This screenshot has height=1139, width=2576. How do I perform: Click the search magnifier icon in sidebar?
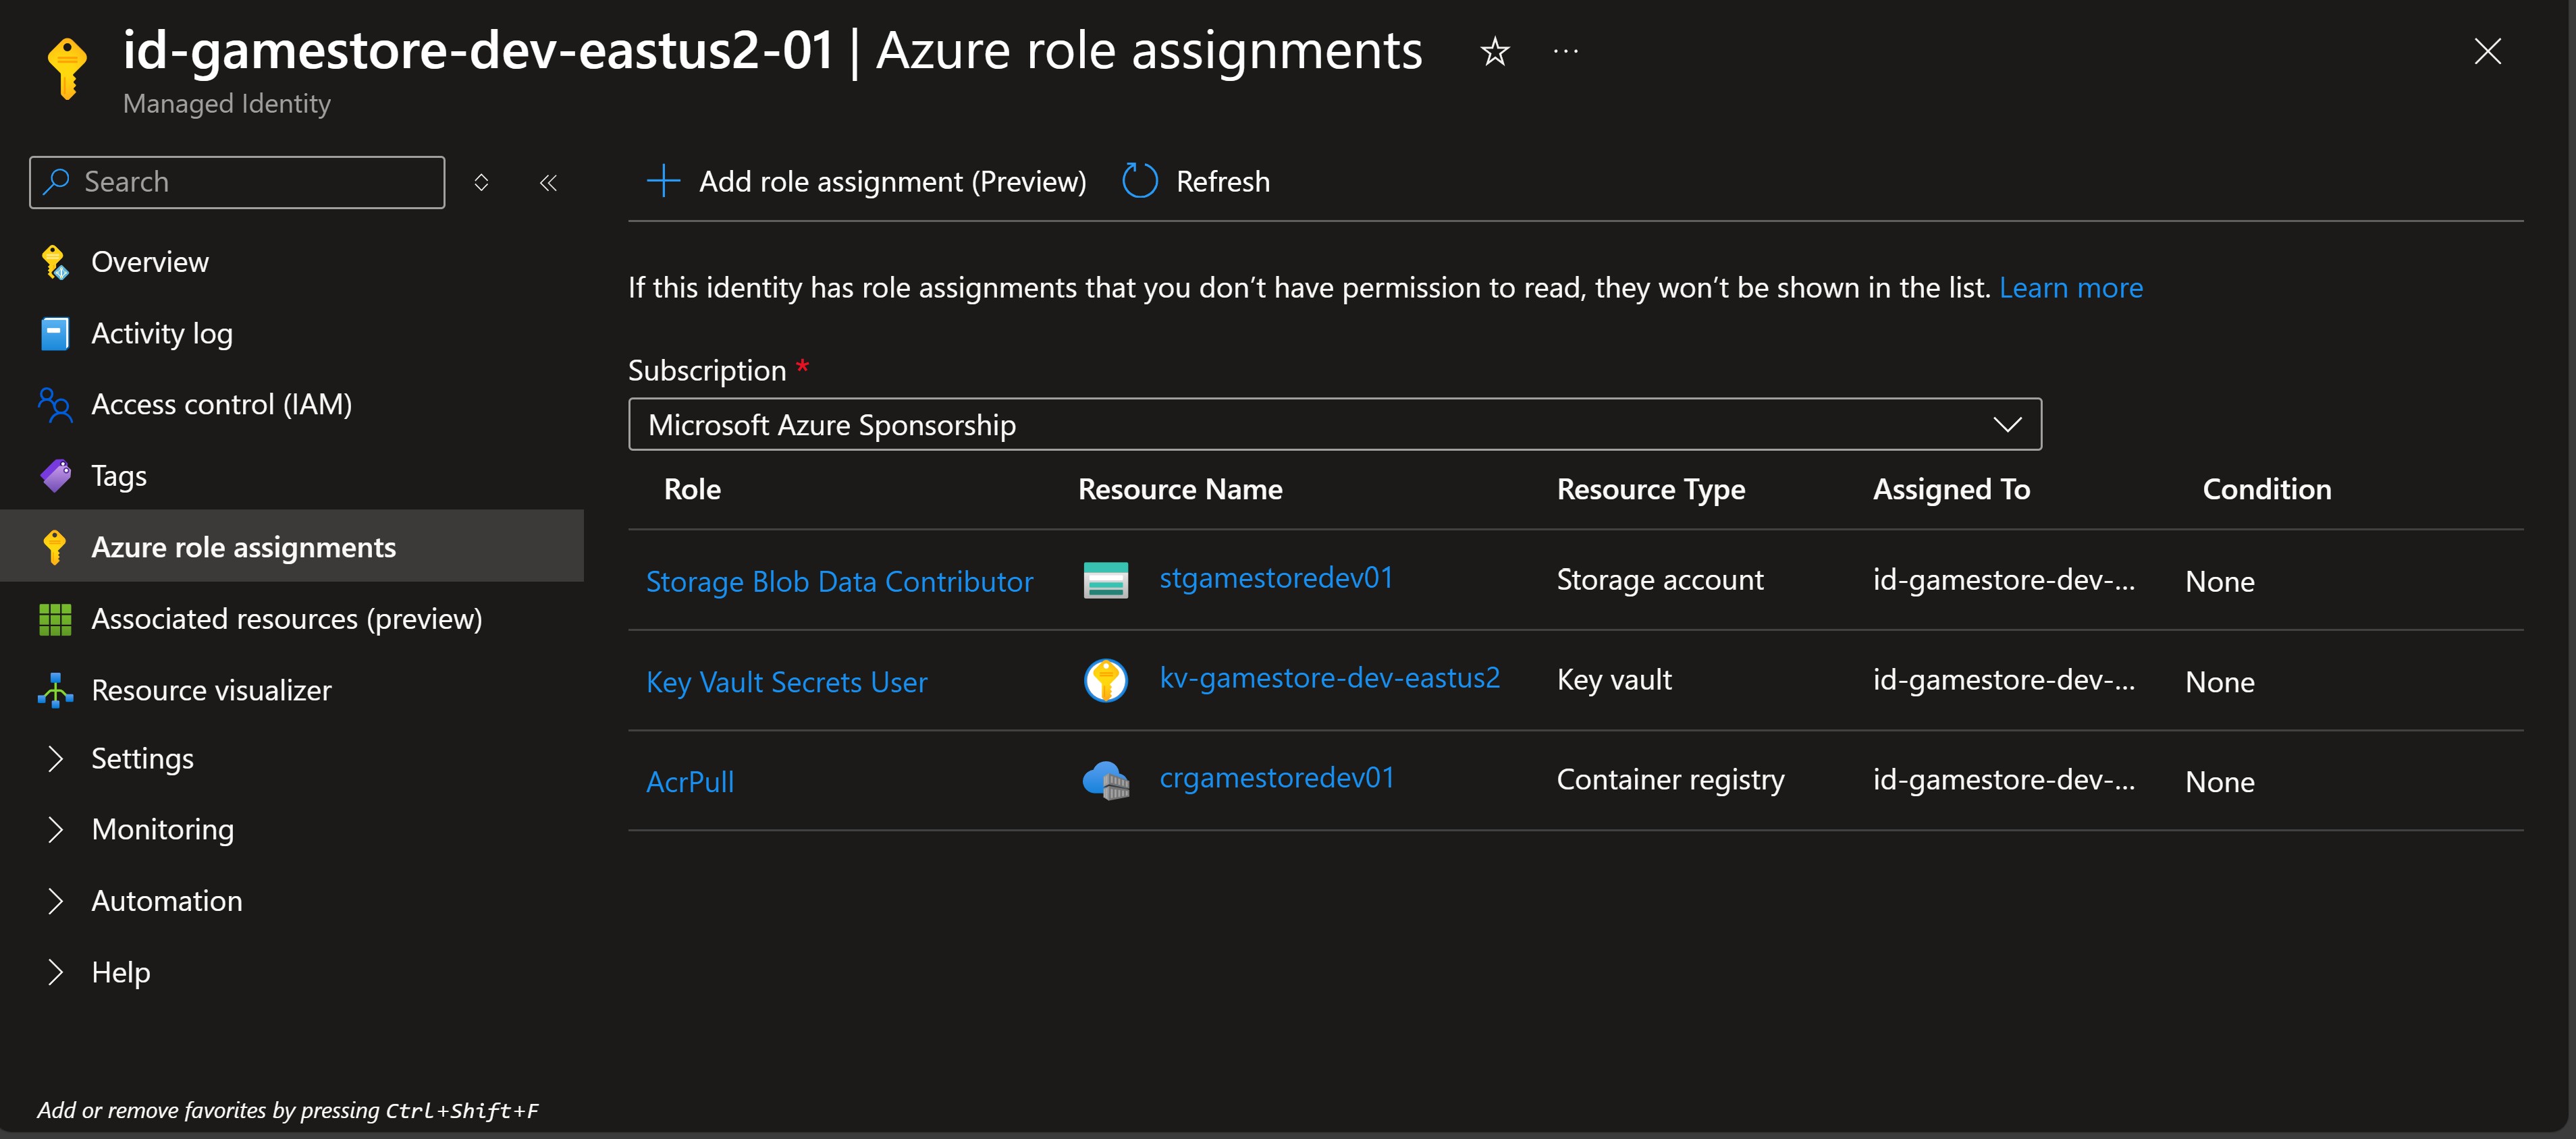click(57, 182)
